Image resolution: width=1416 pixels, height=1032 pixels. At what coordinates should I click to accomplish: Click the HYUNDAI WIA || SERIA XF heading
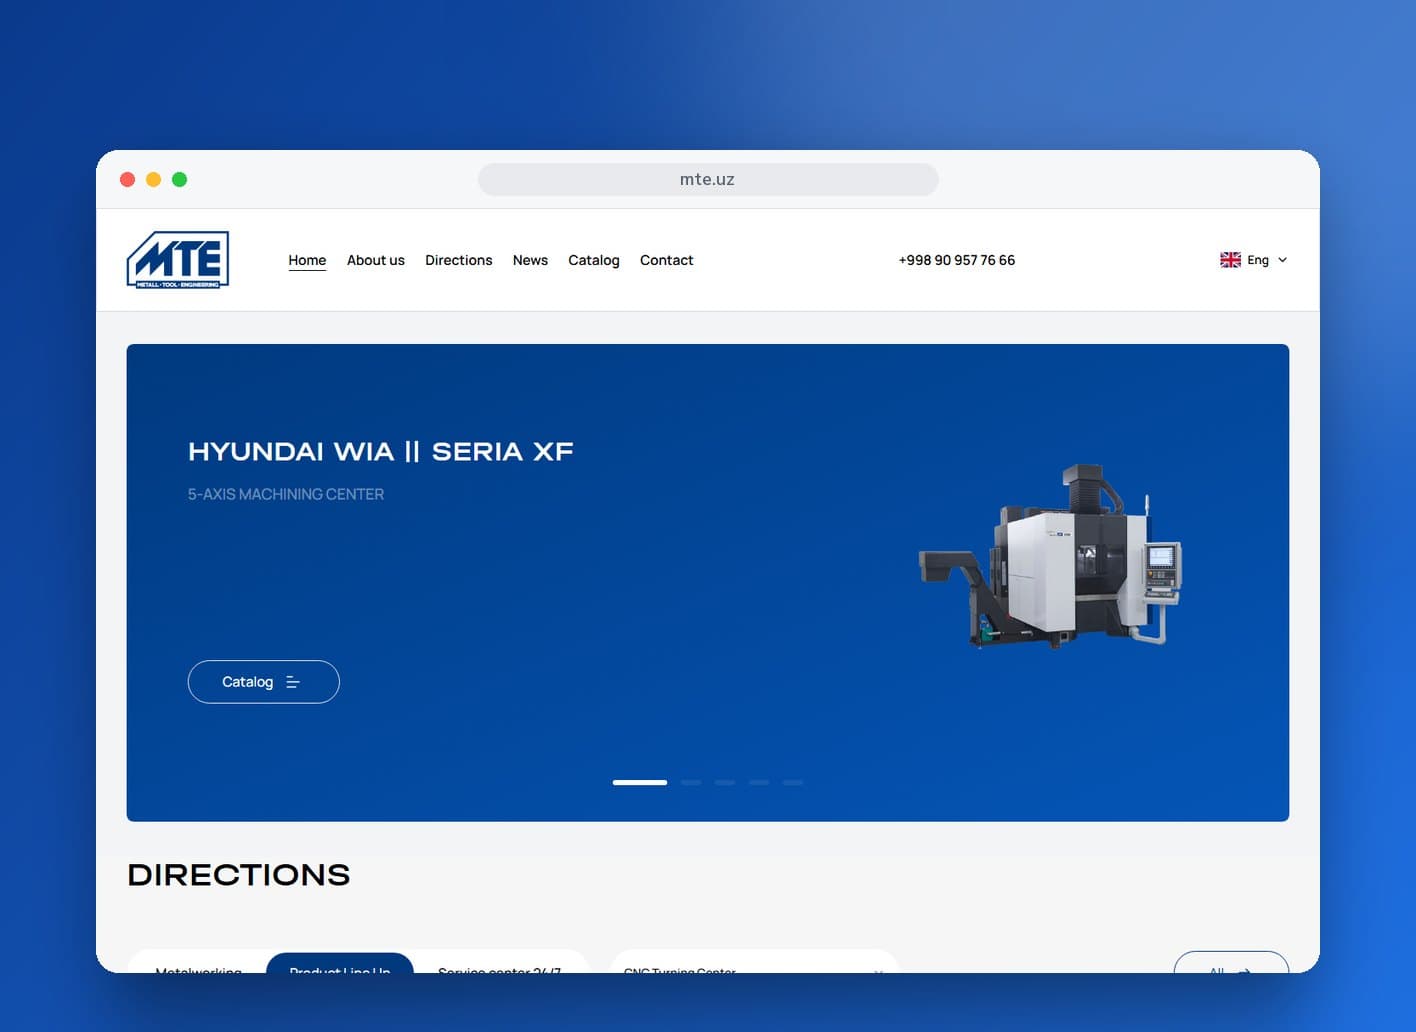pos(381,452)
